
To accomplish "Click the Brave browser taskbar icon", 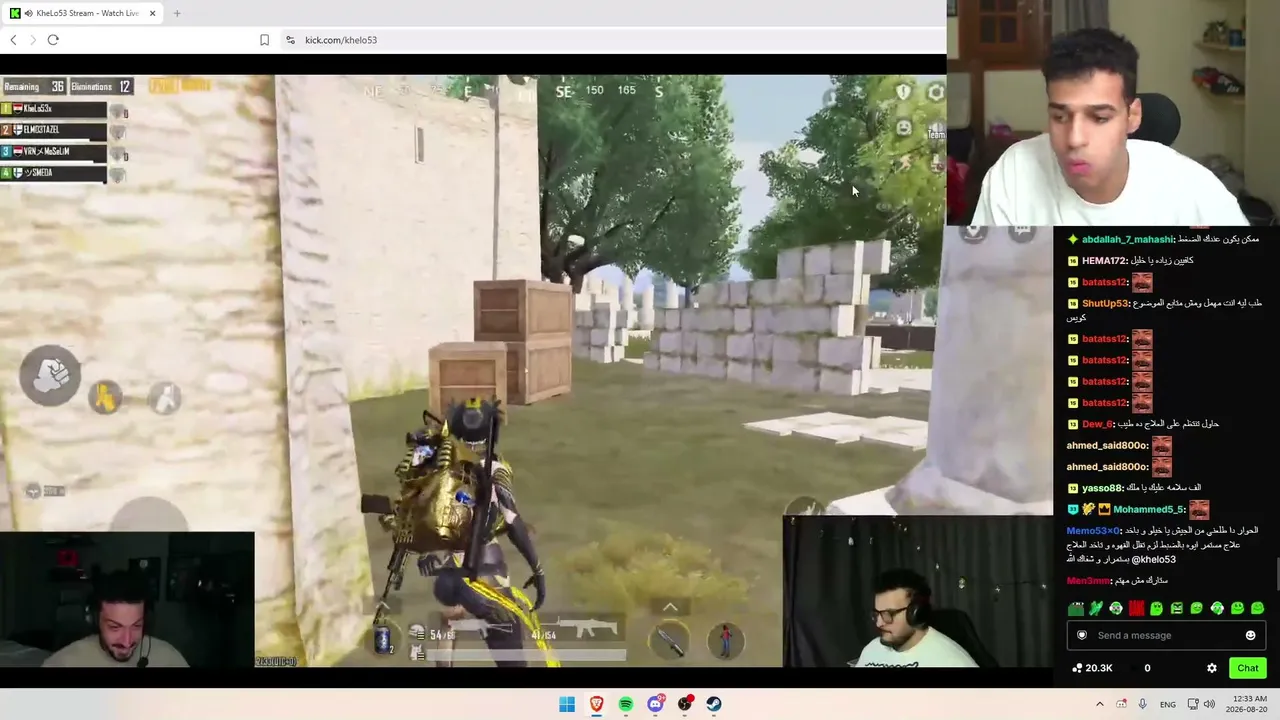I will pyautogui.click(x=597, y=704).
